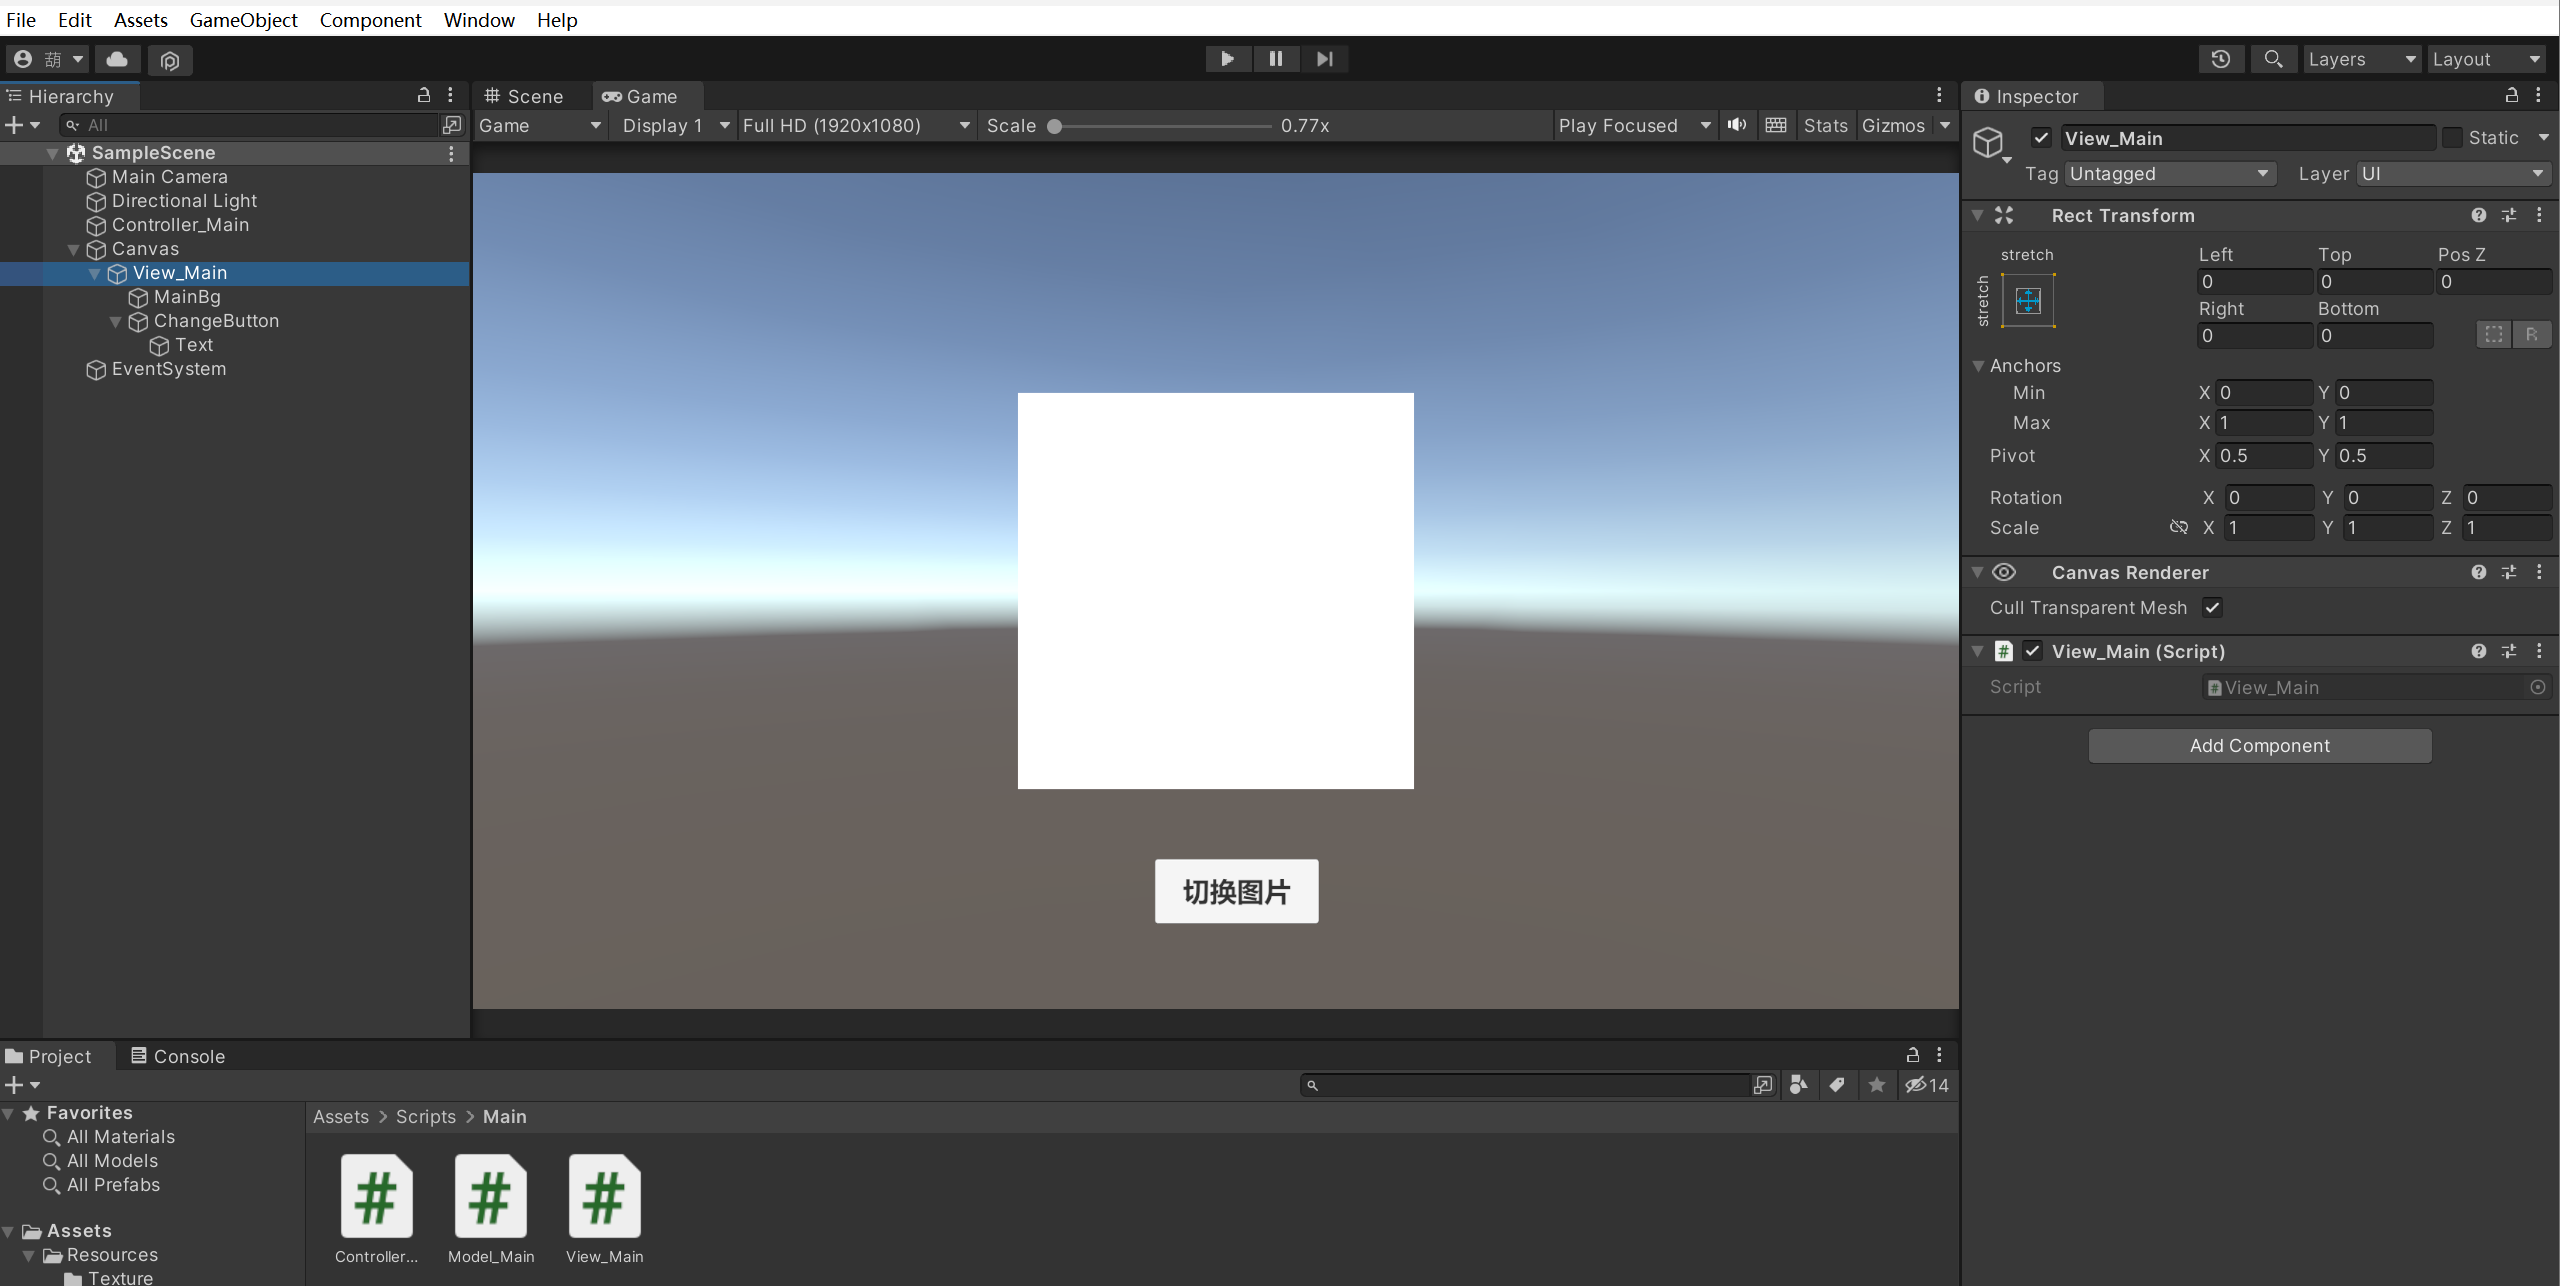
Task: Open the Layout dropdown
Action: 2486,59
